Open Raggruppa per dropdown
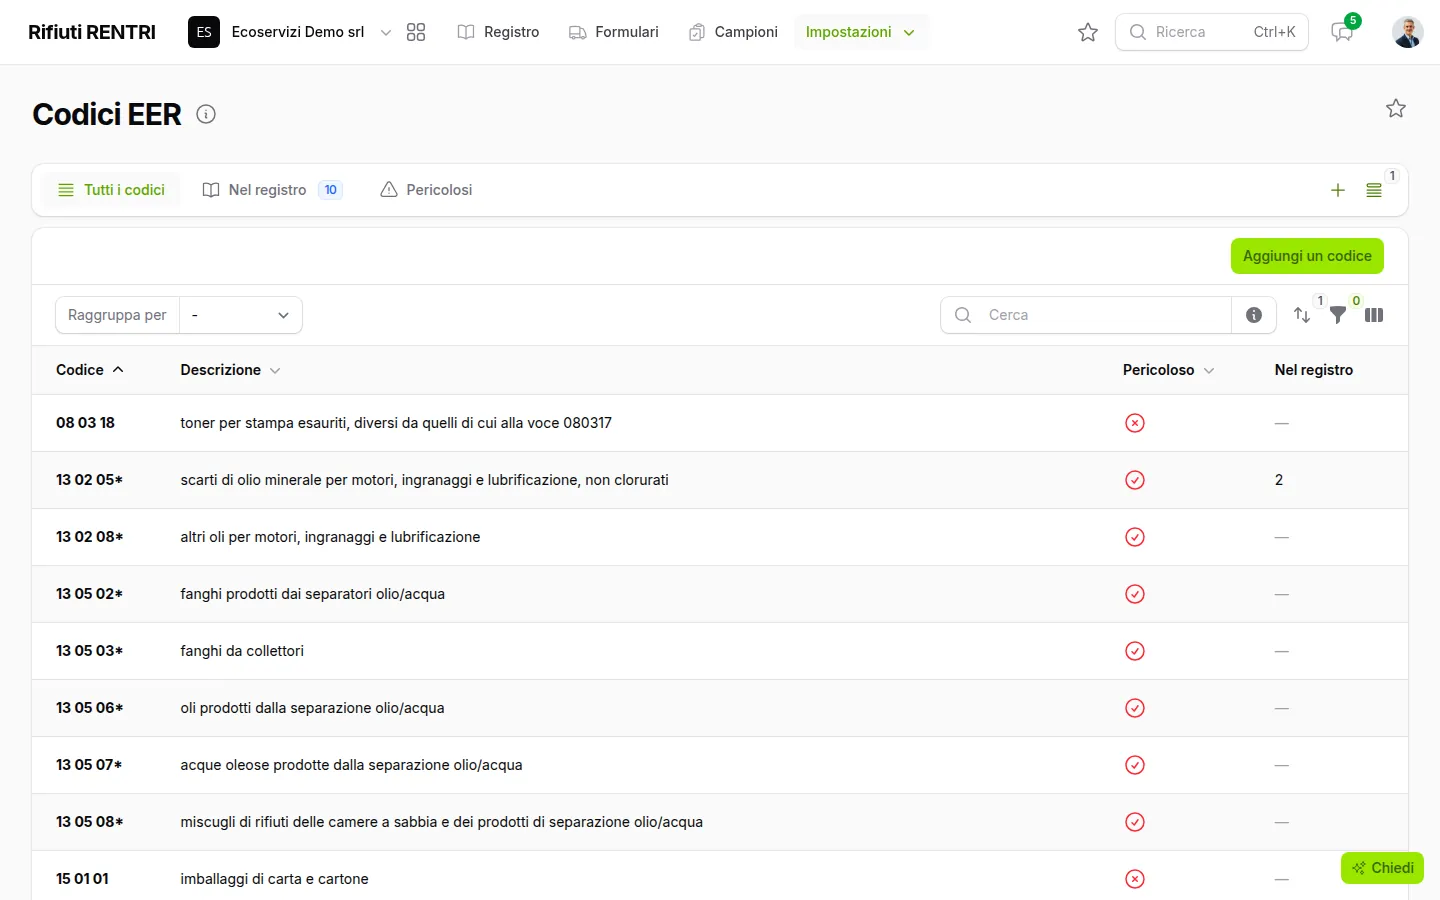This screenshot has height=900, width=1440. pyautogui.click(x=240, y=315)
